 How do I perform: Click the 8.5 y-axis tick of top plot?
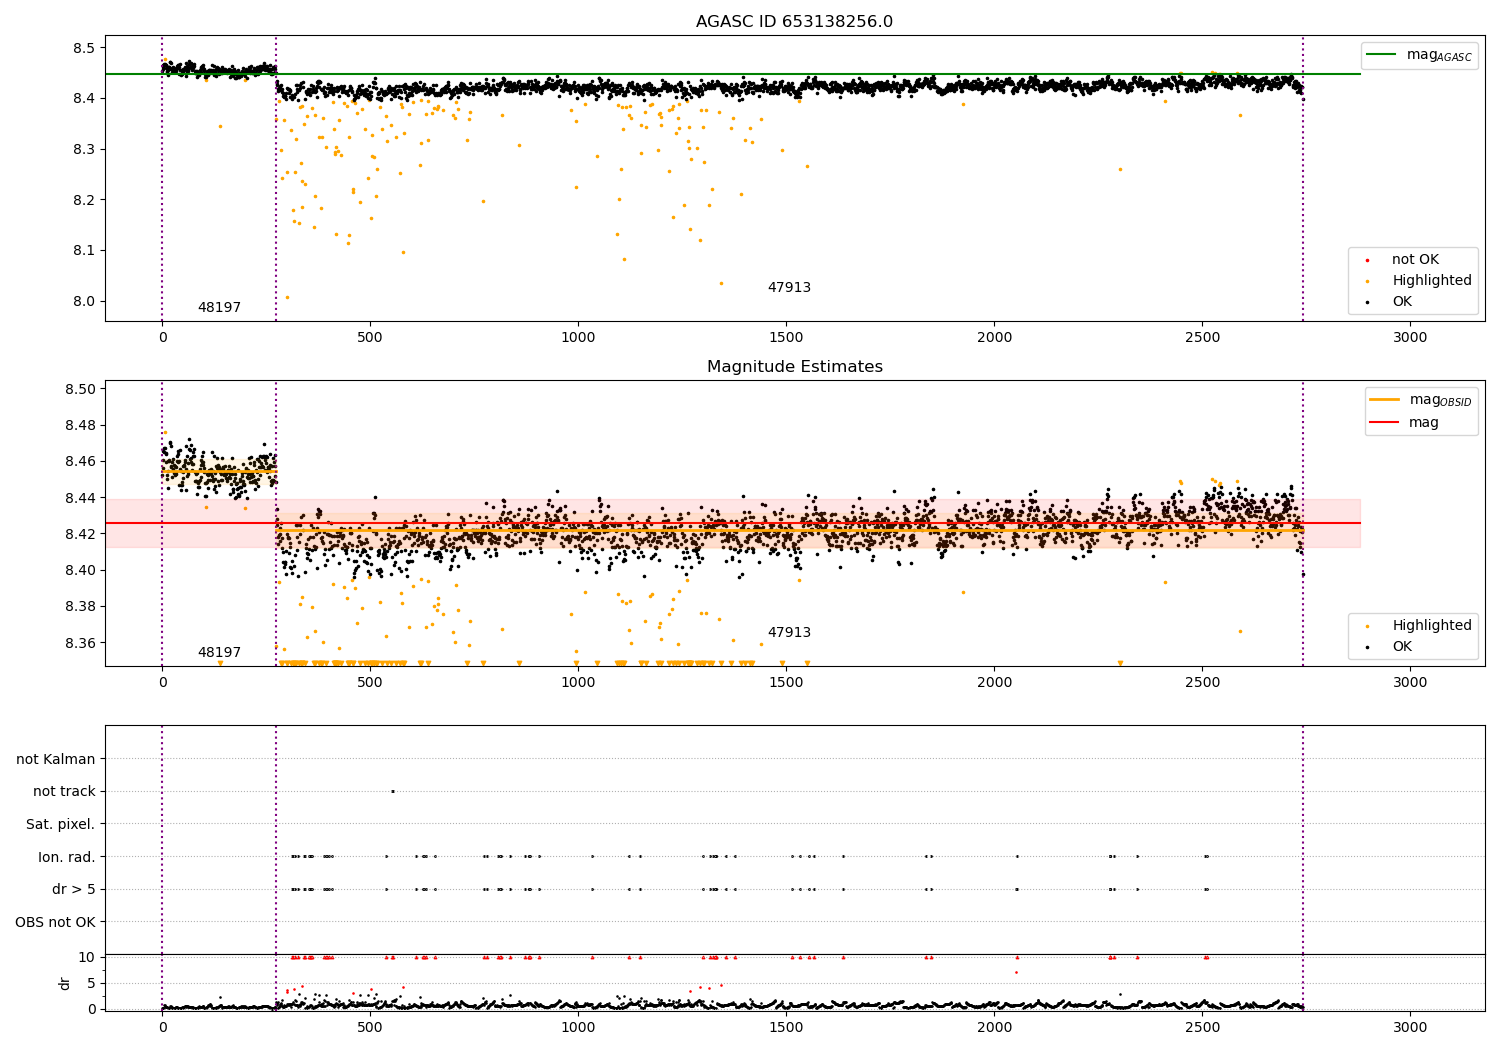click(x=84, y=48)
